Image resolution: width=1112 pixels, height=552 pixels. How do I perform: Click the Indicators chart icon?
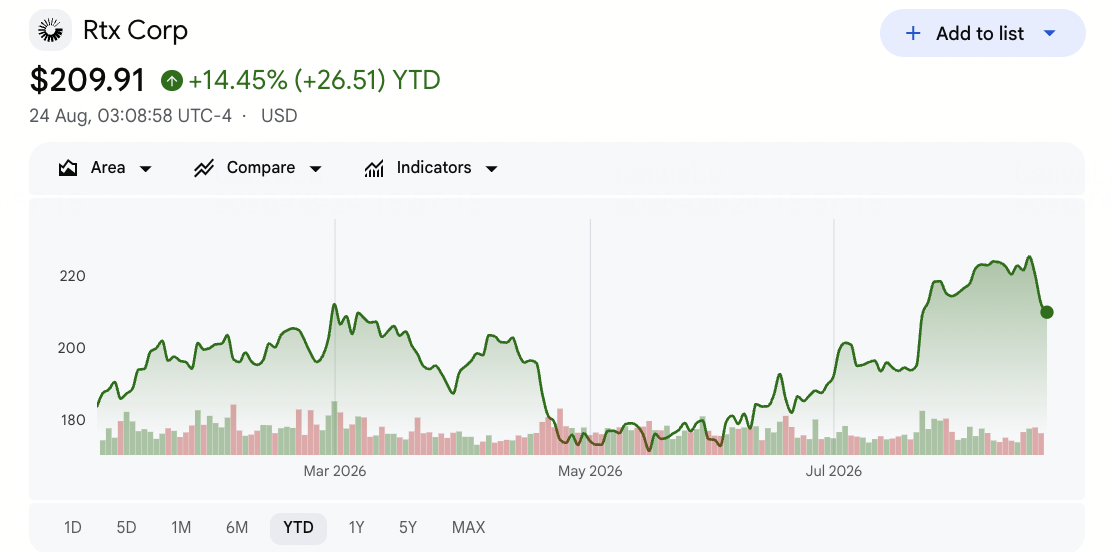374,168
